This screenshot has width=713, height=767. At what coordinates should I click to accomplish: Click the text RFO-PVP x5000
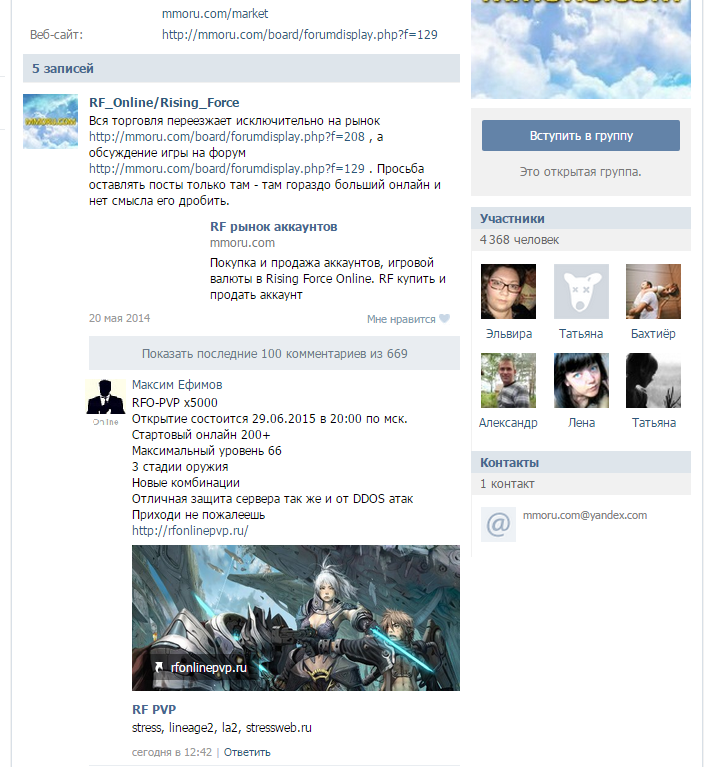click(175, 403)
